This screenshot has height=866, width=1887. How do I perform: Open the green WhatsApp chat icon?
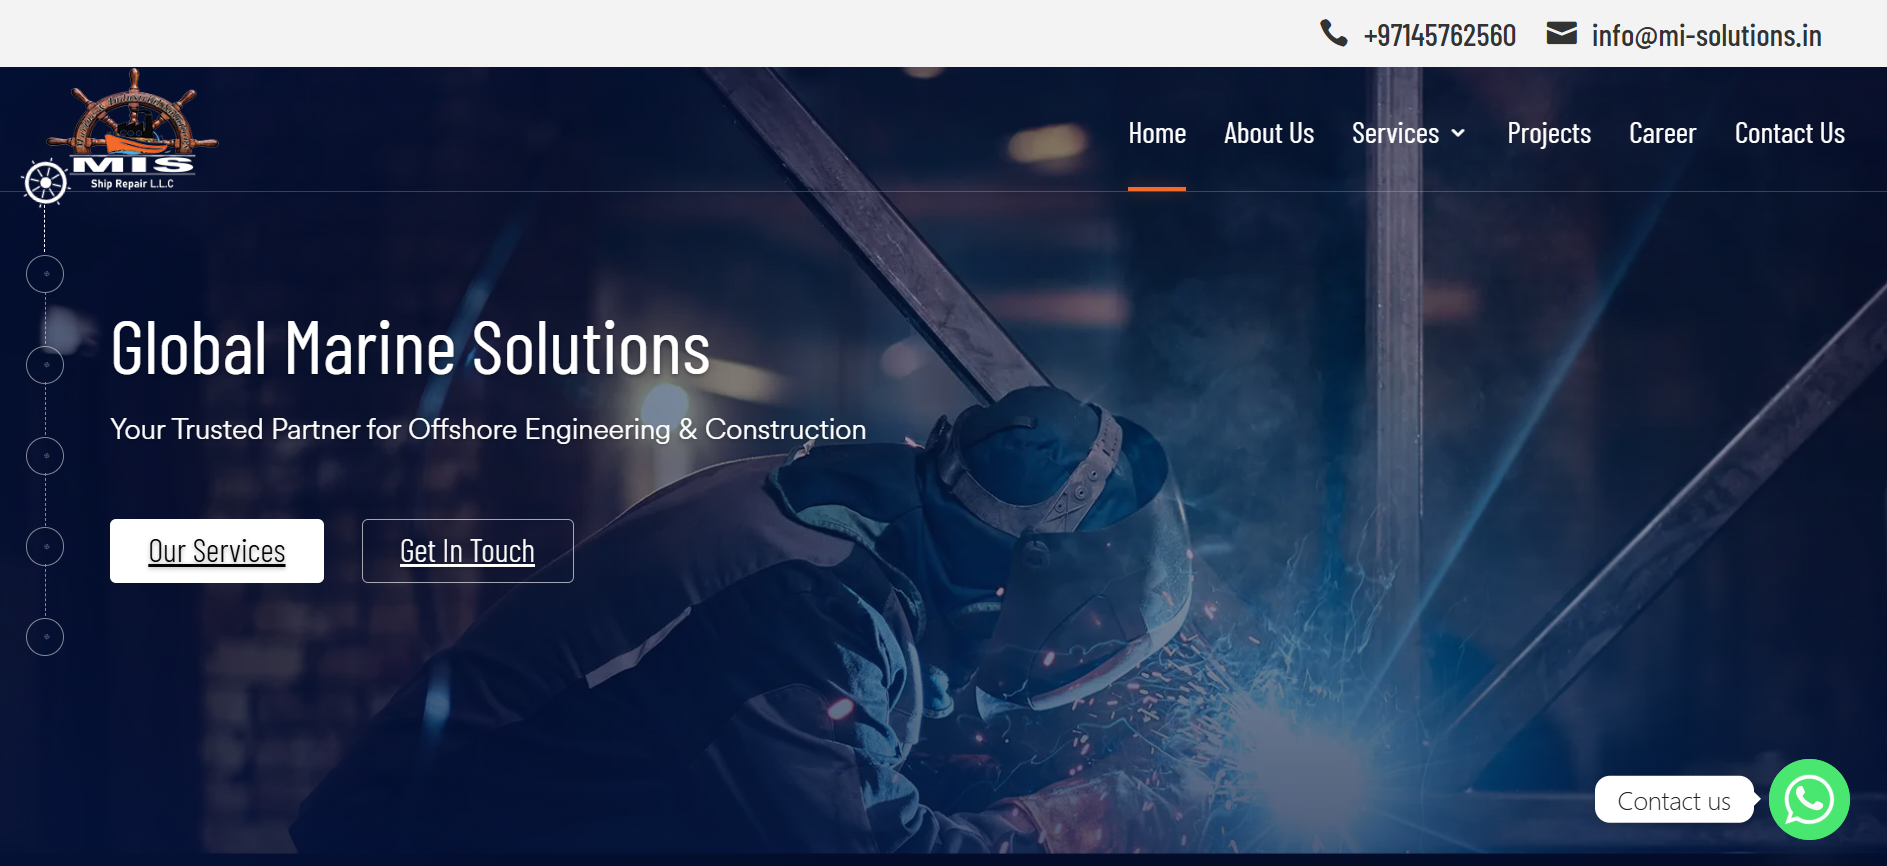(1808, 799)
